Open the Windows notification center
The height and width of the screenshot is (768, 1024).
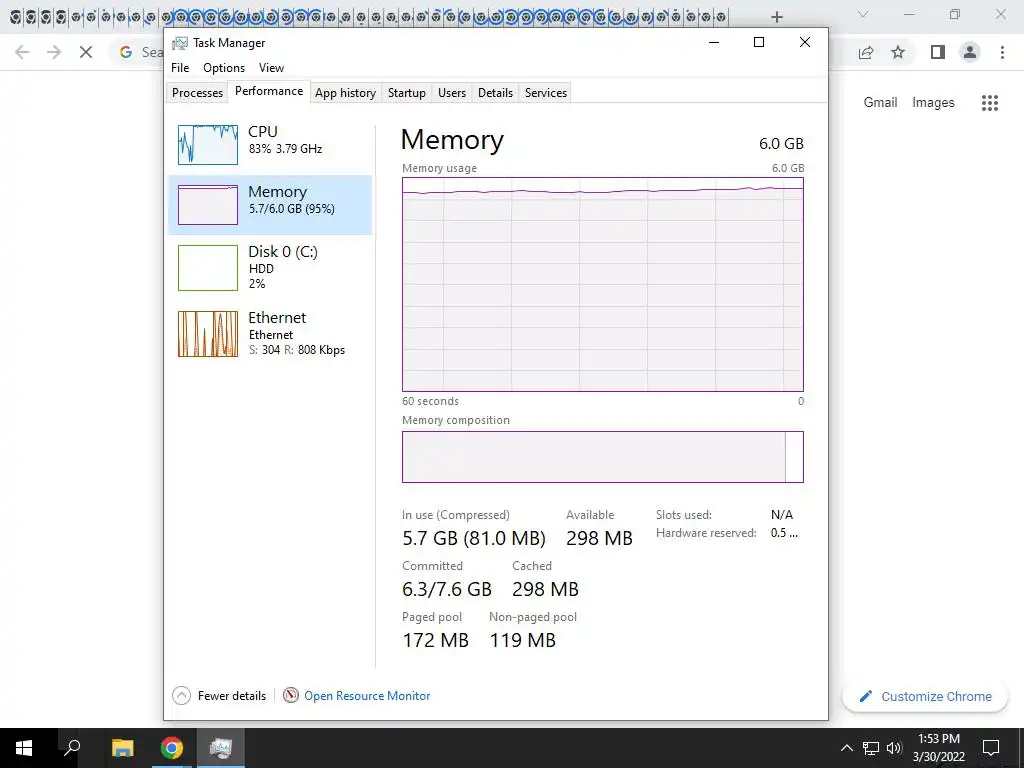(991, 748)
